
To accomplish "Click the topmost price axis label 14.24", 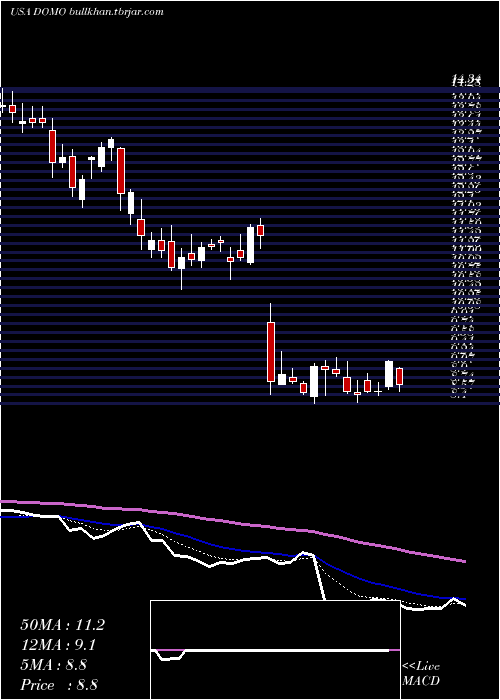I will pyautogui.click(x=466, y=81).
